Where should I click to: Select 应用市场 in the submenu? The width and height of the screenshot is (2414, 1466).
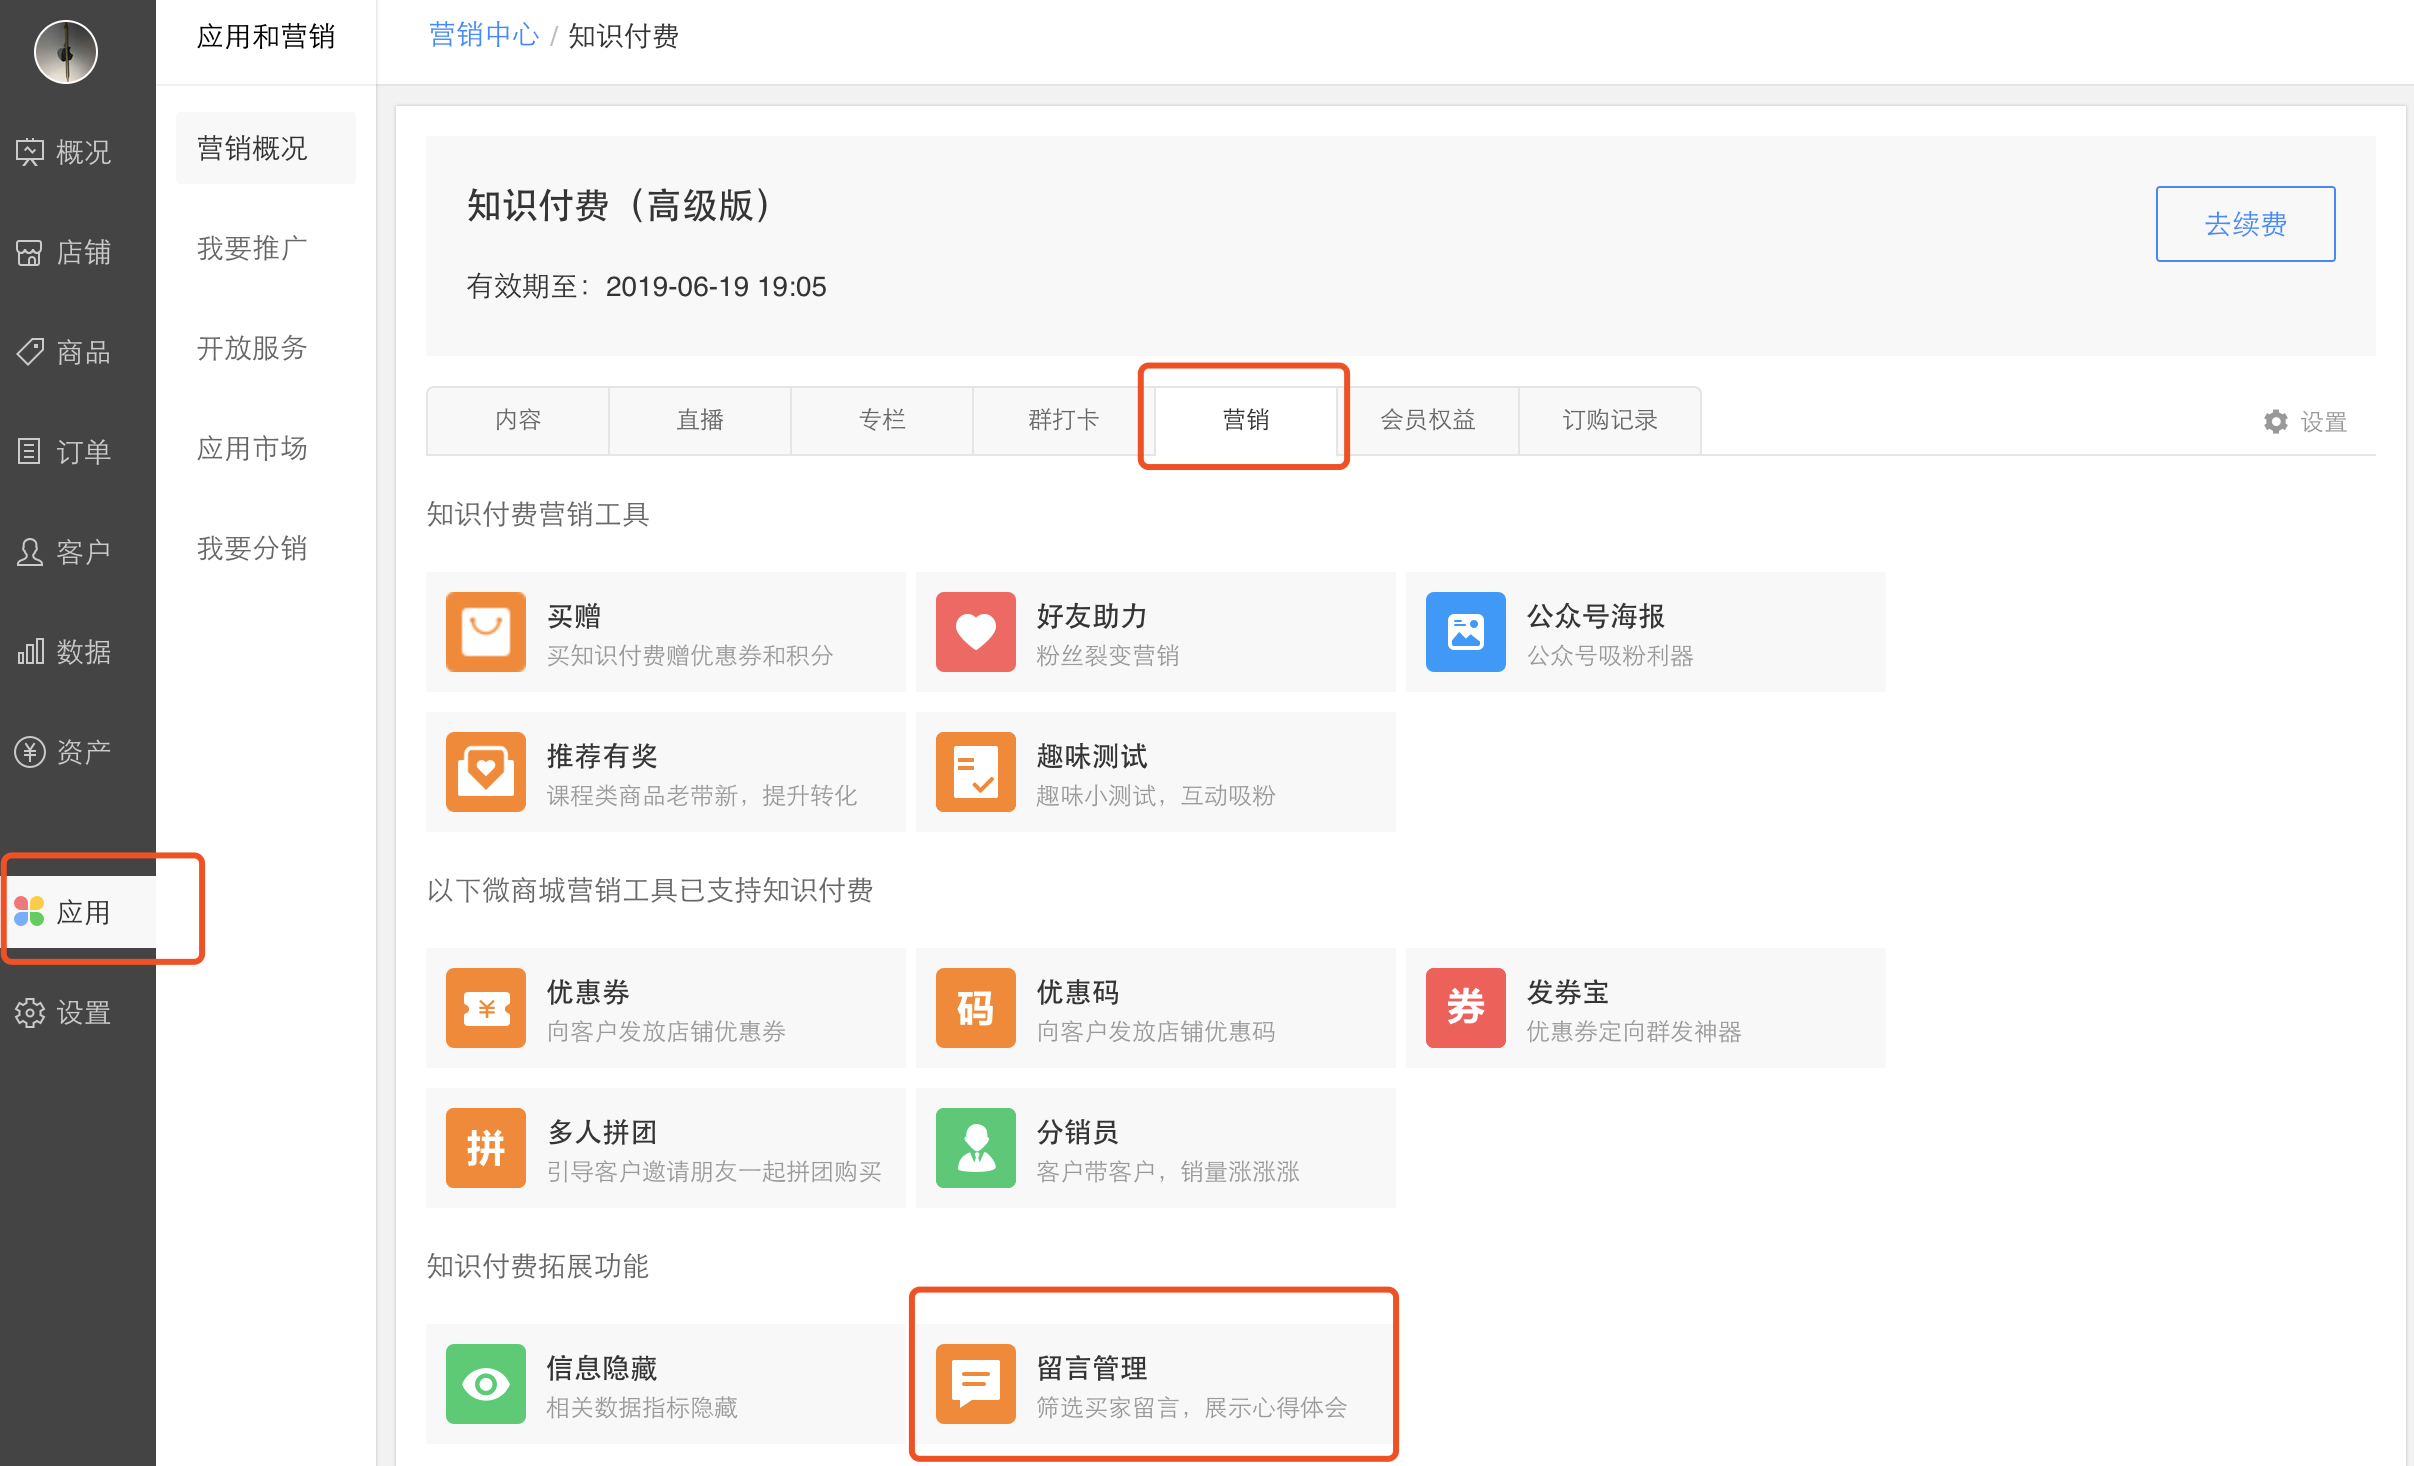tap(252, 448)
